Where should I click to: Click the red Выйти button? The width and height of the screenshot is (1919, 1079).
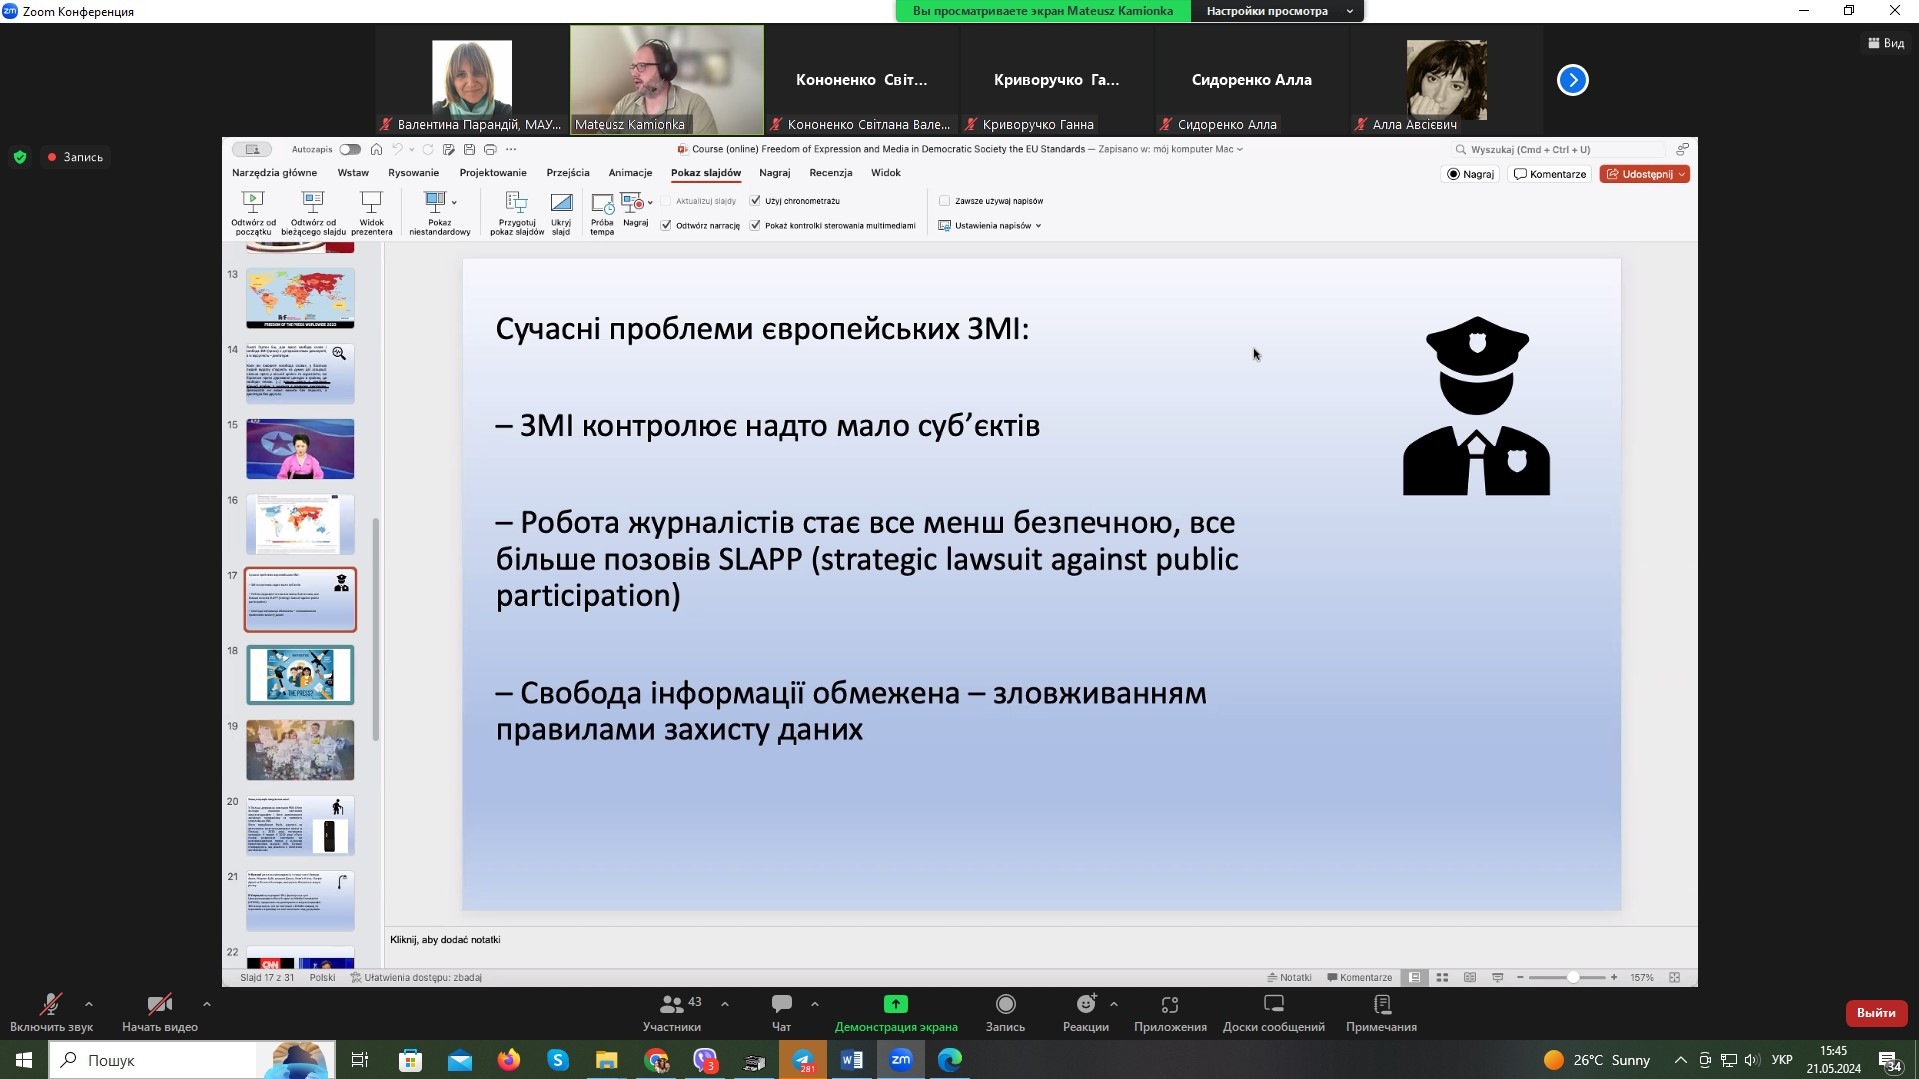(x=1875, y=1013)
